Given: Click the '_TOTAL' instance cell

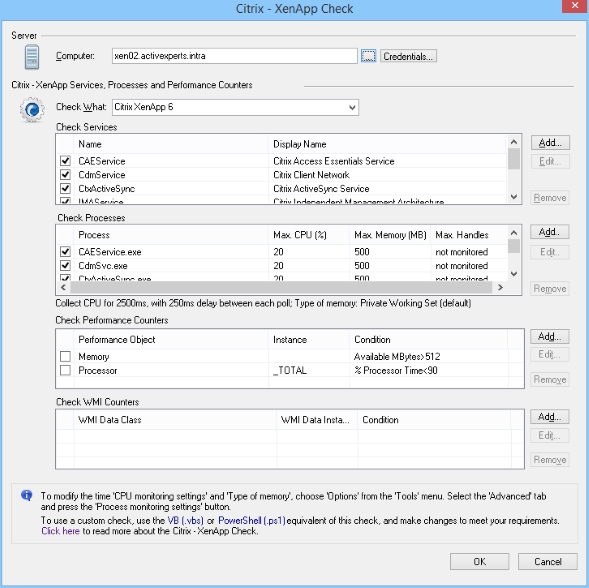Looking at the screenshot, I should coord(290,370).
